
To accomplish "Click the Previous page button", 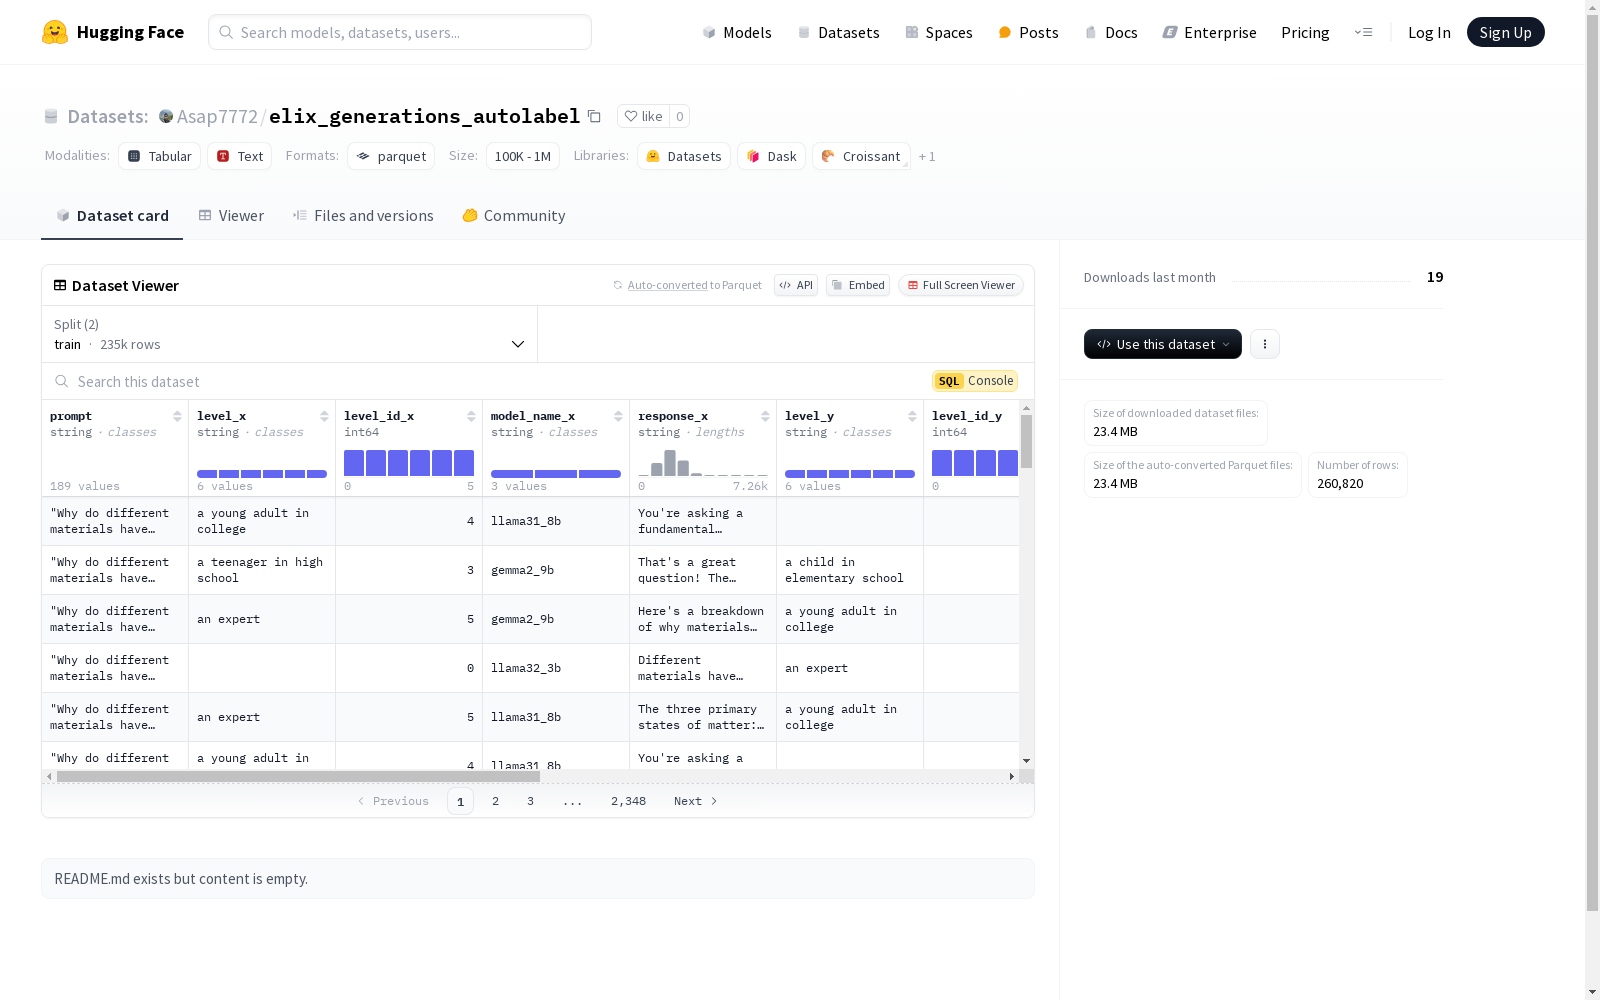I will tap(393, 801).
